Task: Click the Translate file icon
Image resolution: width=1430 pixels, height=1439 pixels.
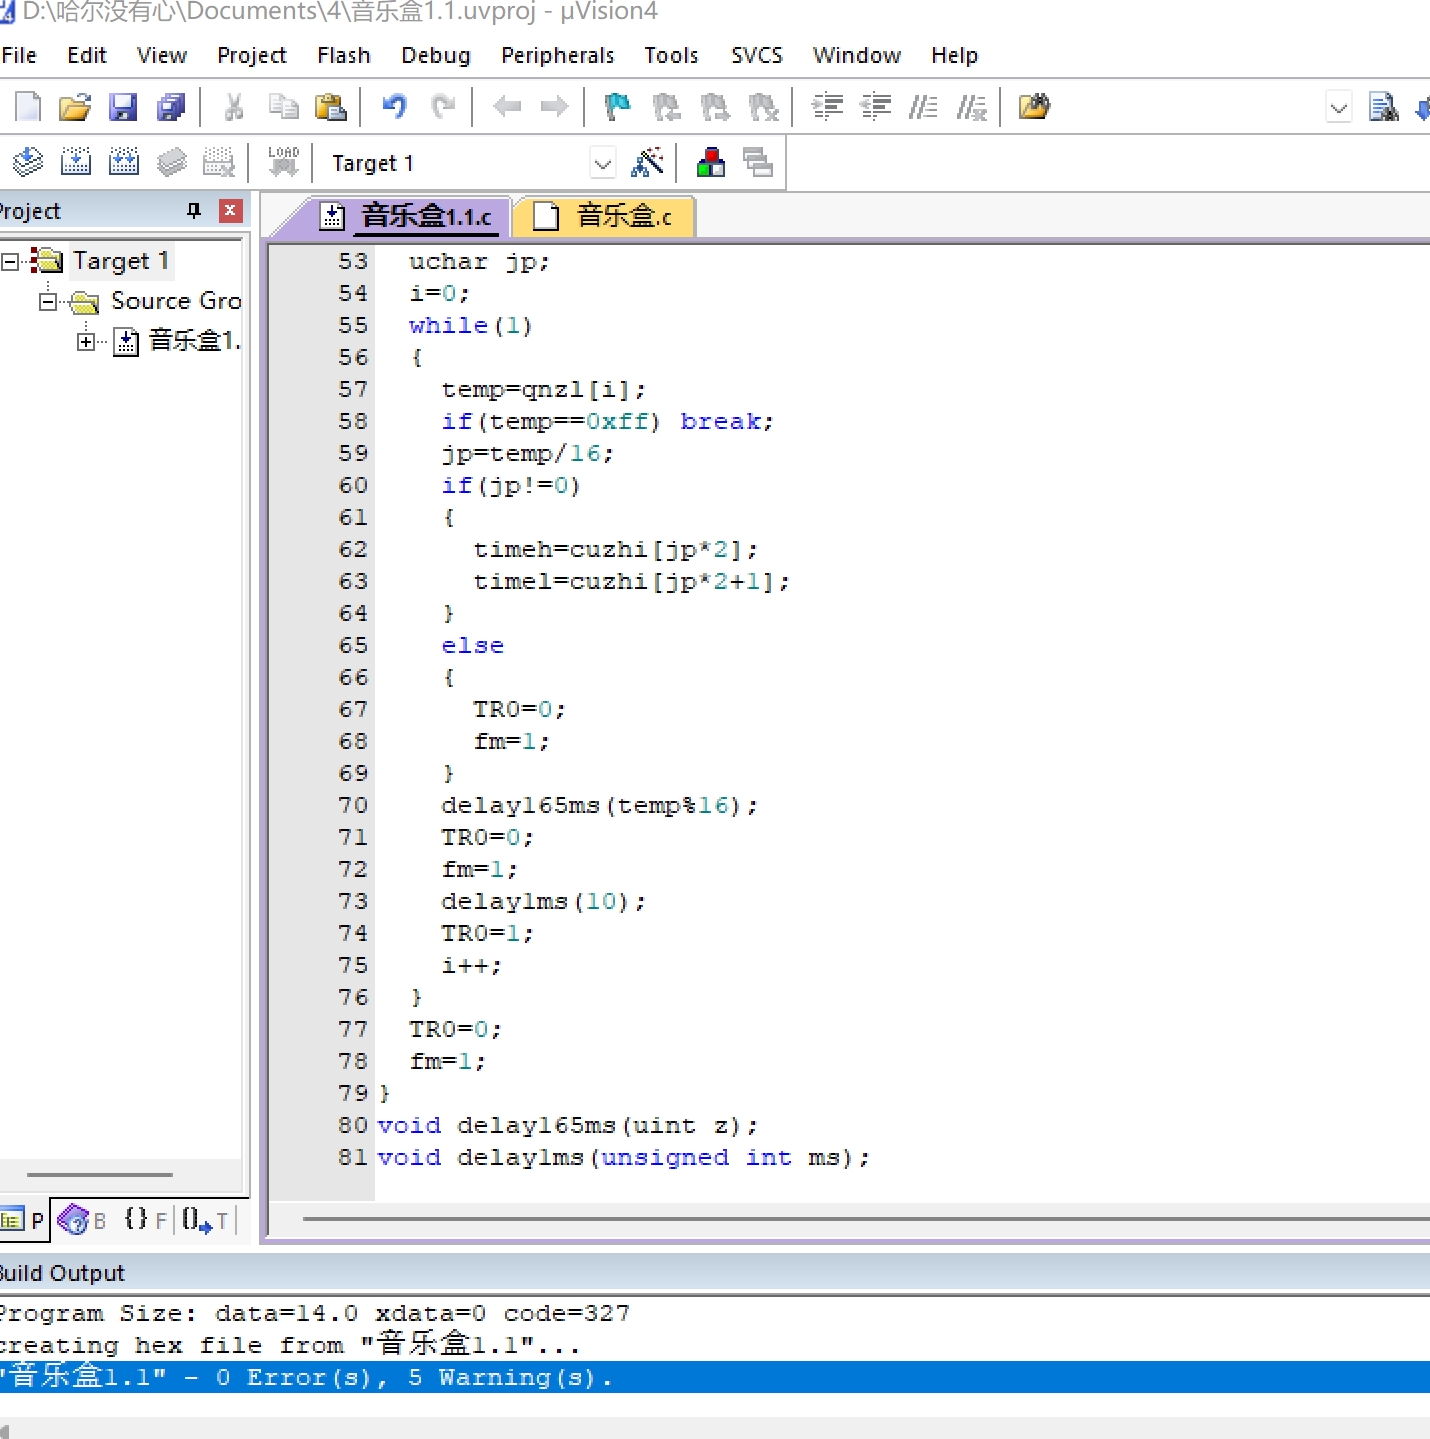Action: click(x=28, y=162)
